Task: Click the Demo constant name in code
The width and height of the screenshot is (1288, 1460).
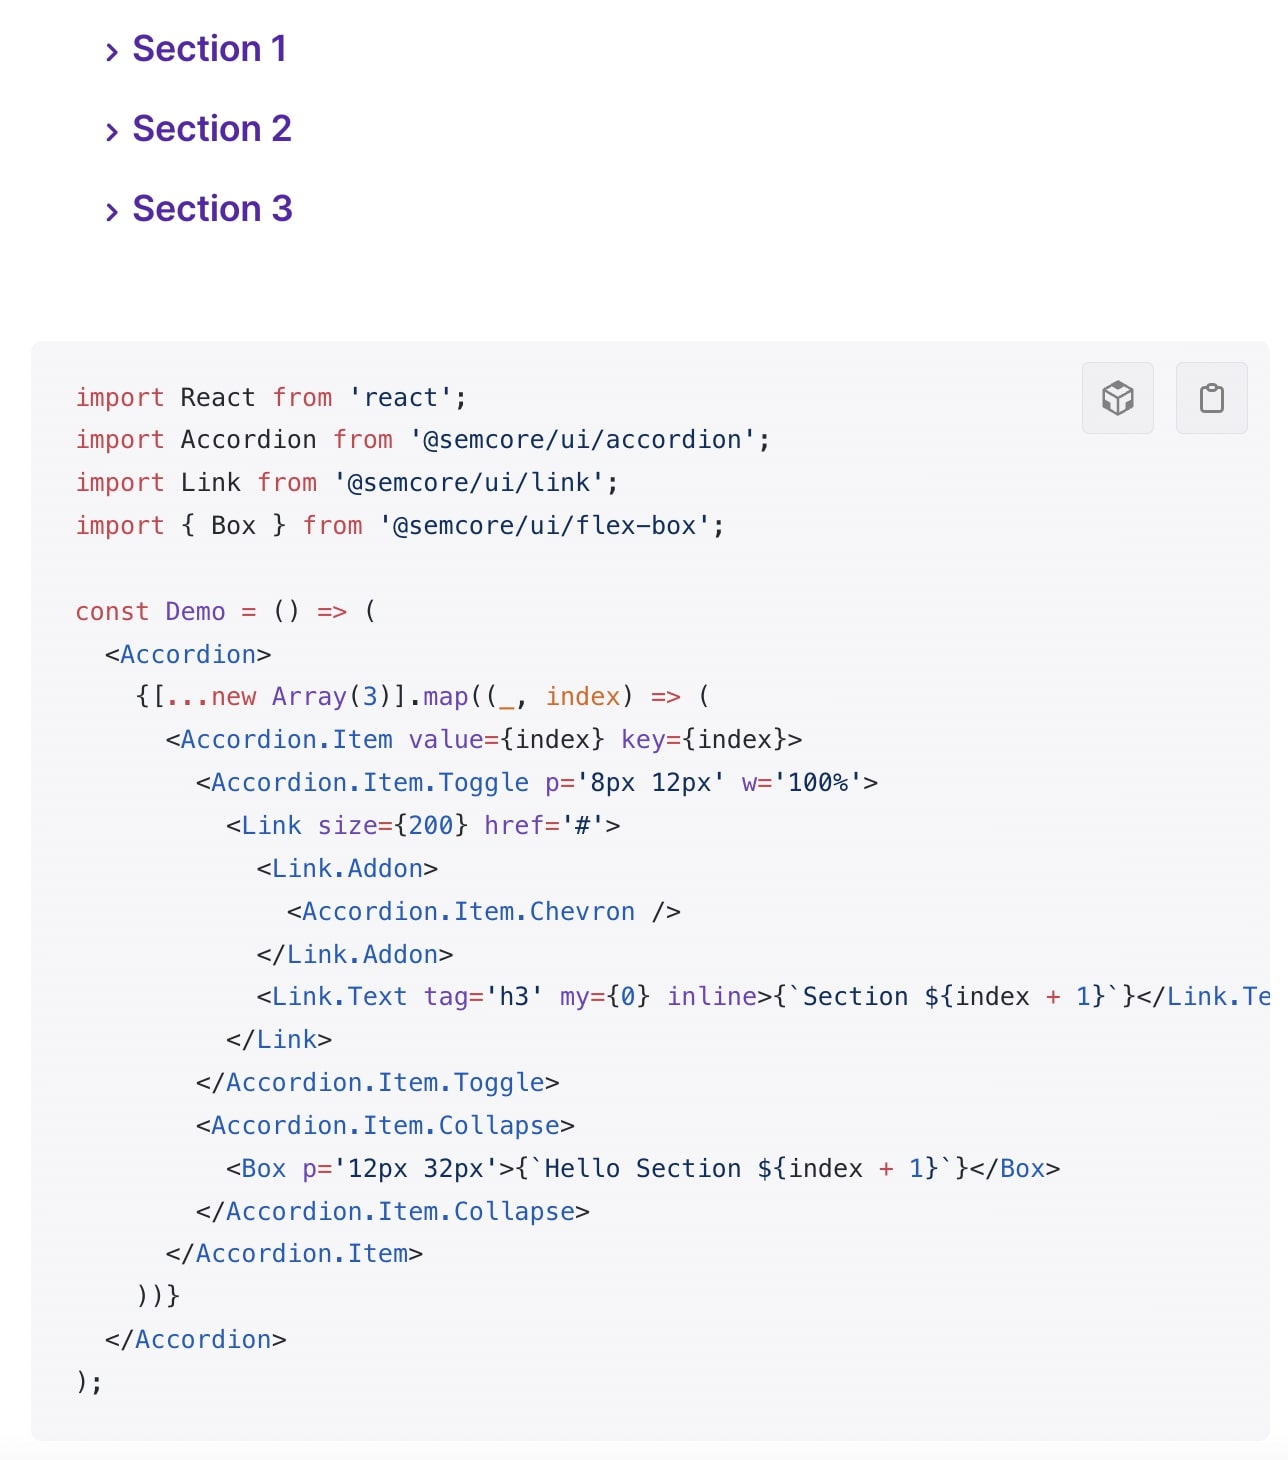Action: pyautogui.click(x=195, y=612)
